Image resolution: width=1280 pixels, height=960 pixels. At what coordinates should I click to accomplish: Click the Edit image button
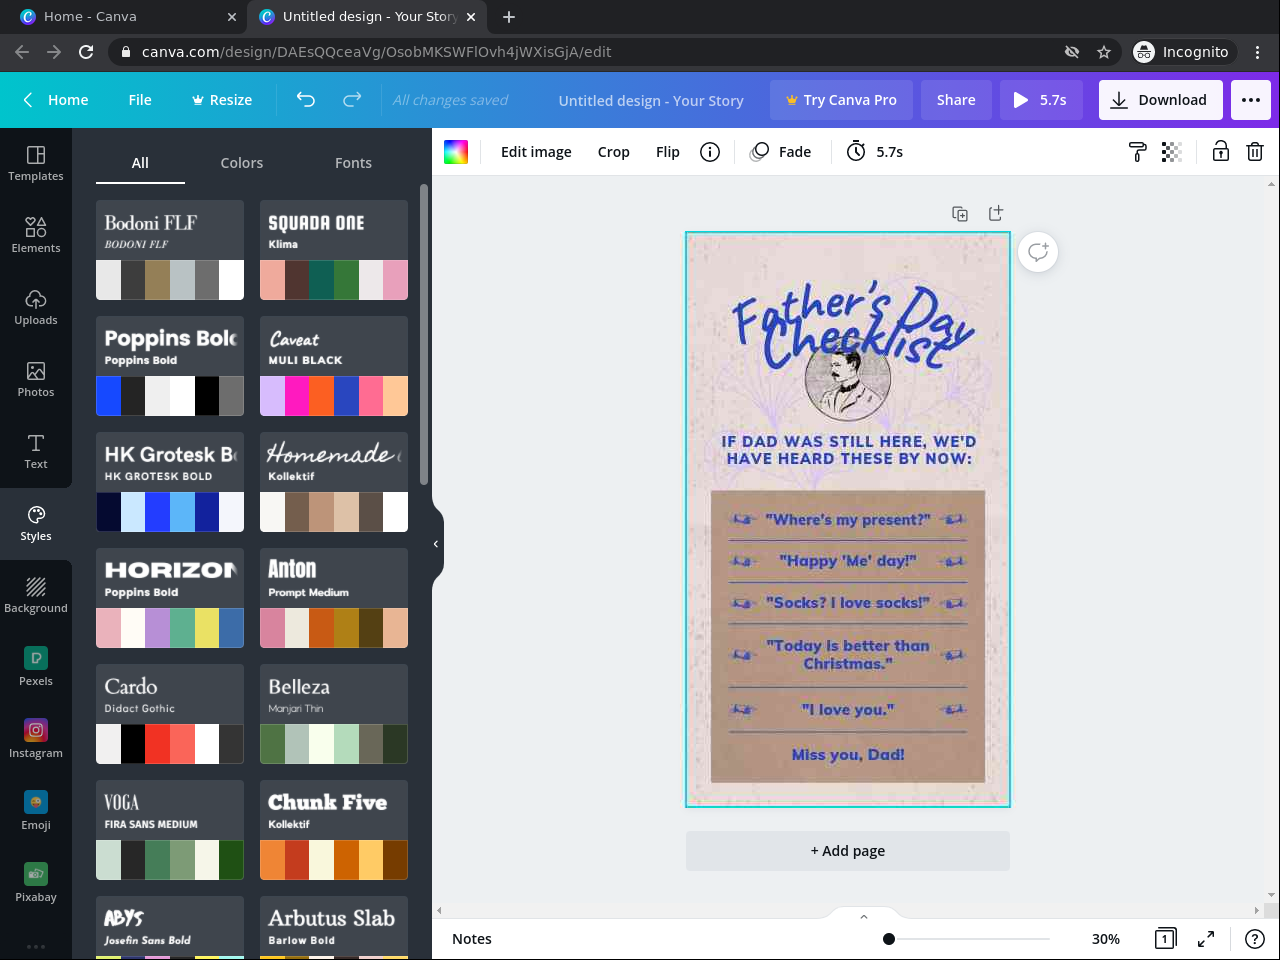pos(536,152)
